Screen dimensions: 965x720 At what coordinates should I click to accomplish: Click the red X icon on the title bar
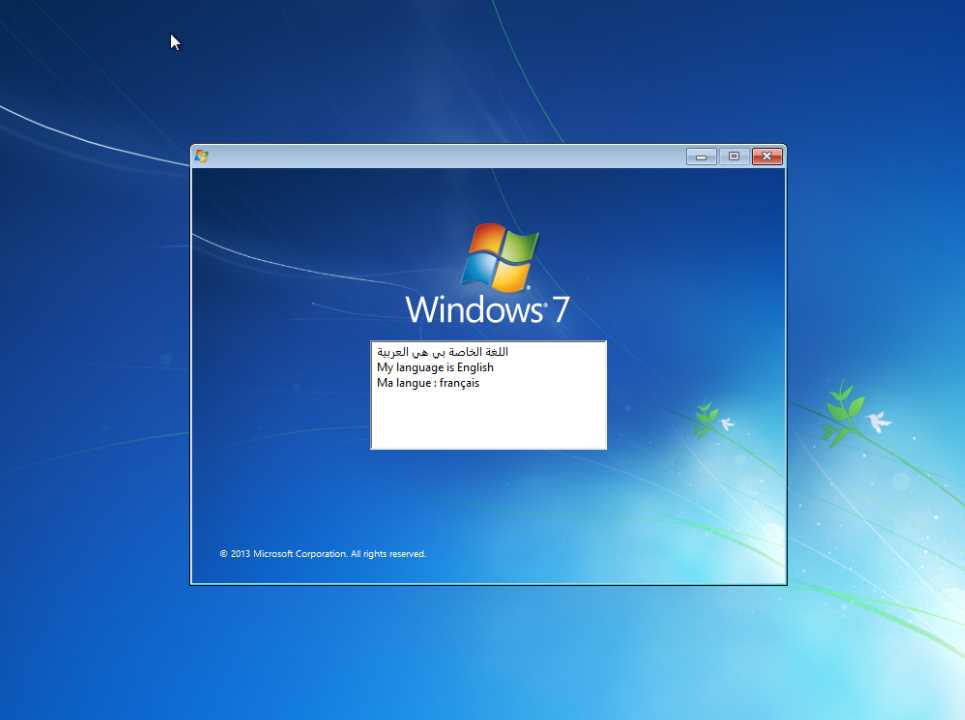[x=766, y=156]
